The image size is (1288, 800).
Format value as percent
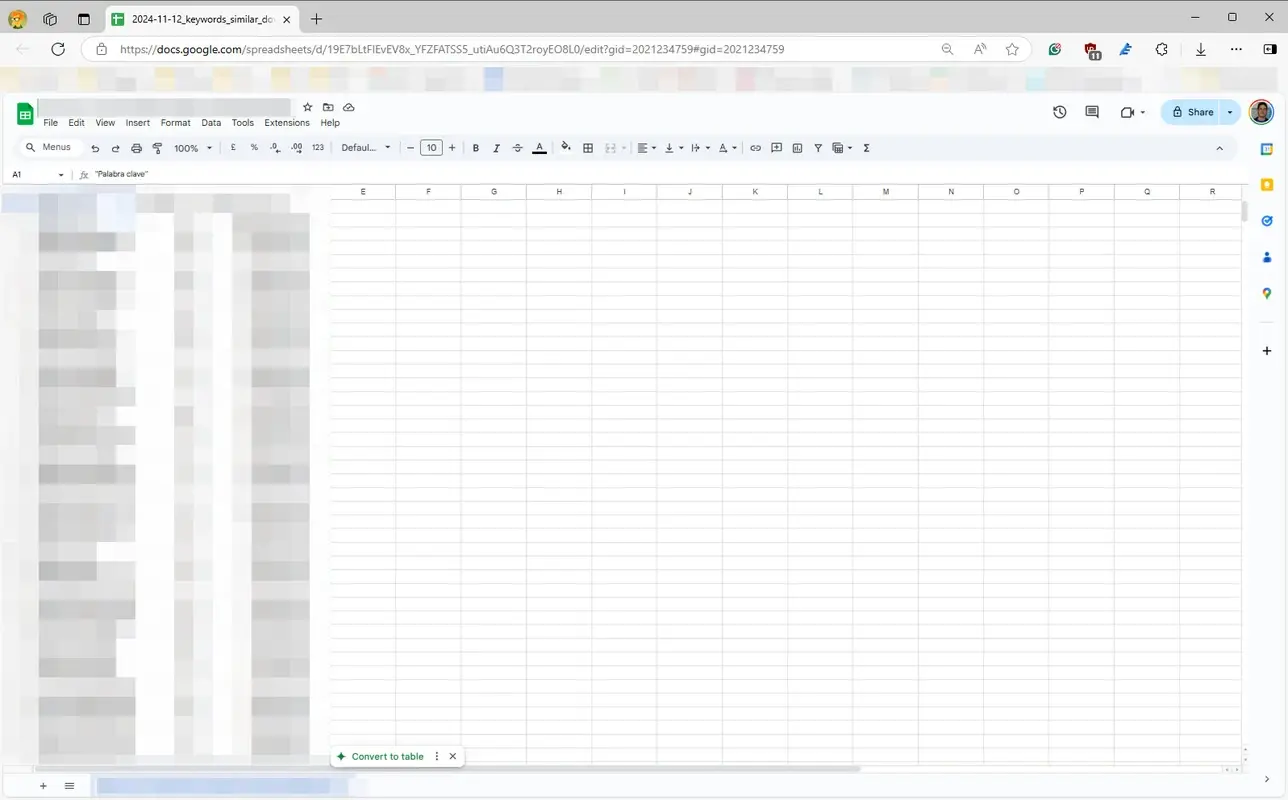pyautogui.click(x=253, y=147)
